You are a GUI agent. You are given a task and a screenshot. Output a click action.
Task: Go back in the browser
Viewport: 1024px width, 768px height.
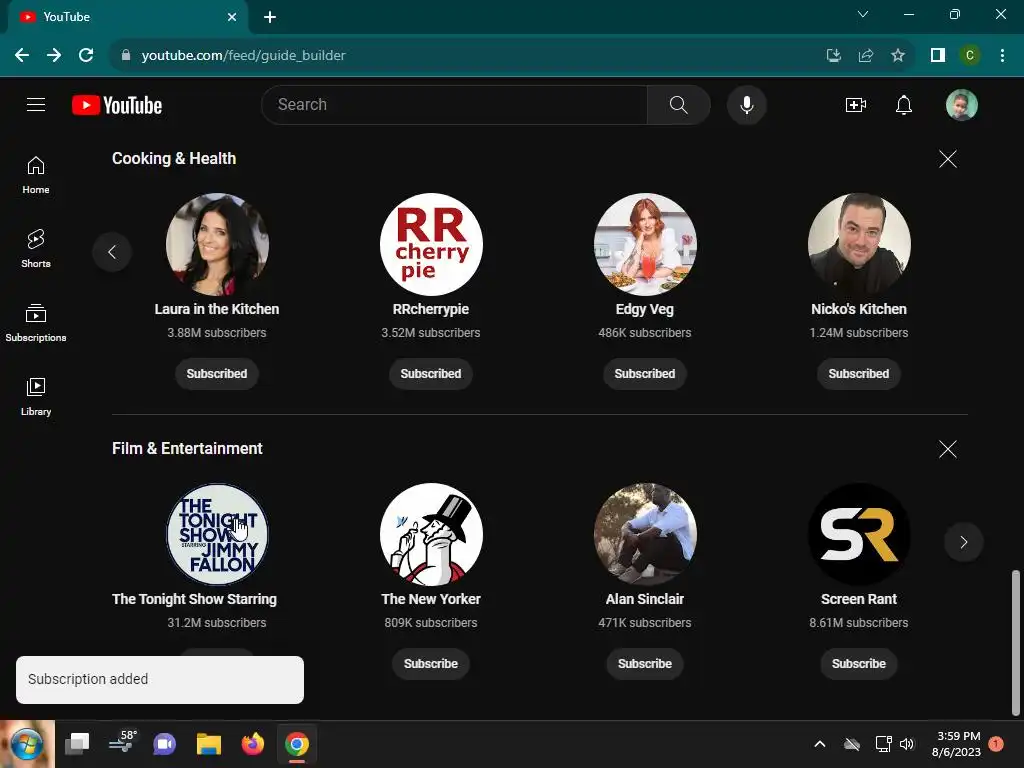(22, 56)
